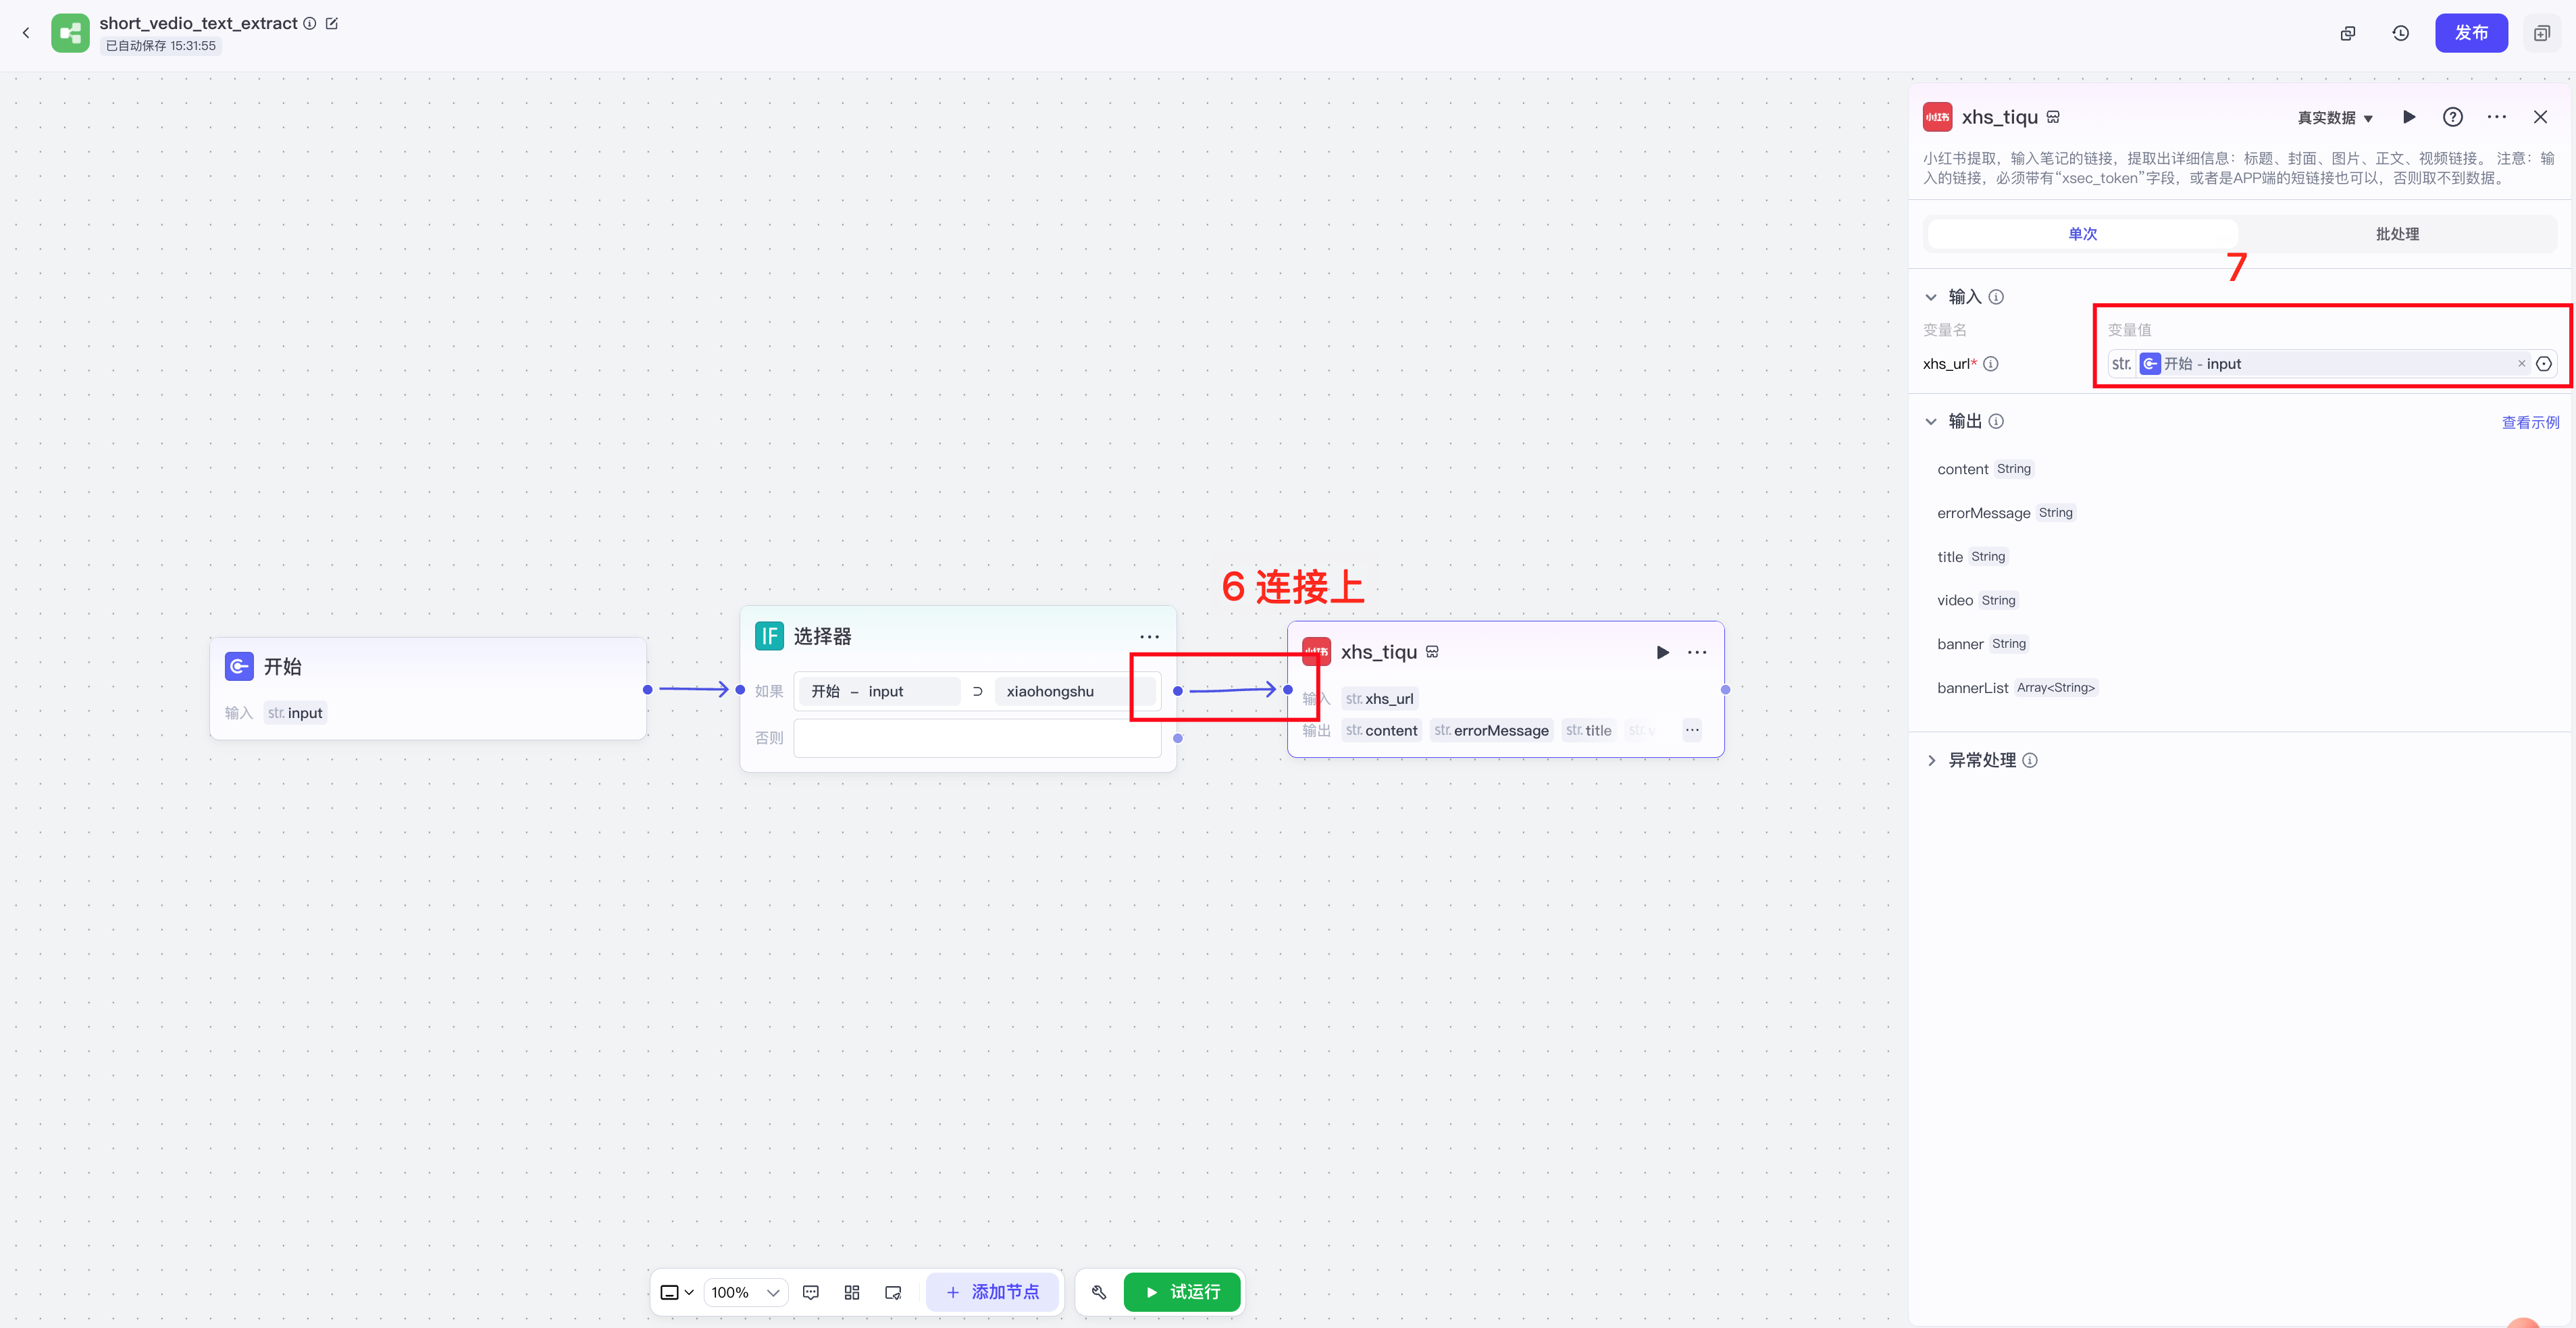
Task: Switch to the 批处理 tab
Action: (x=2397, y=234)
